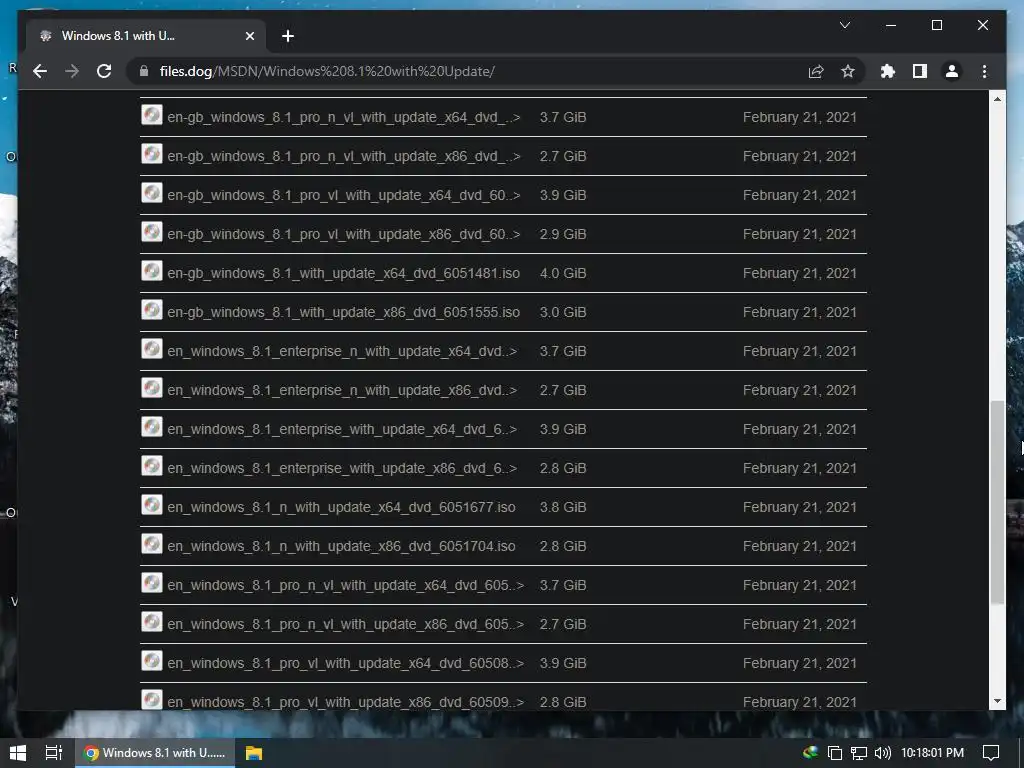Screen dimensions: 1024x768
Task: Click the 4.0 GiB size text
Action: click(x=563, y=274)
